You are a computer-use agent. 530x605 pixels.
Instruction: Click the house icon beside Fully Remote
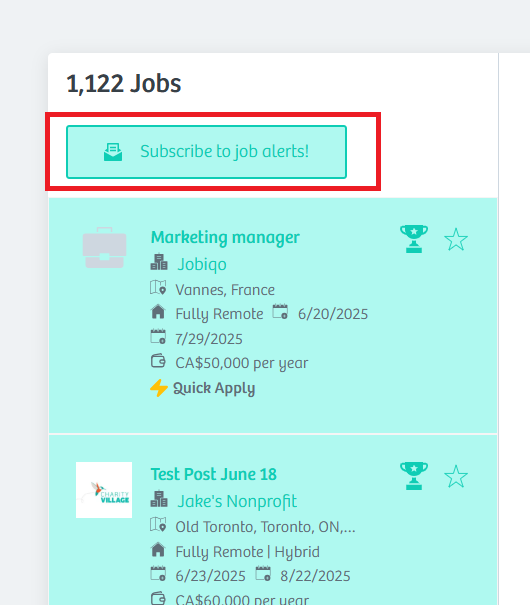[x=158, y=312]
